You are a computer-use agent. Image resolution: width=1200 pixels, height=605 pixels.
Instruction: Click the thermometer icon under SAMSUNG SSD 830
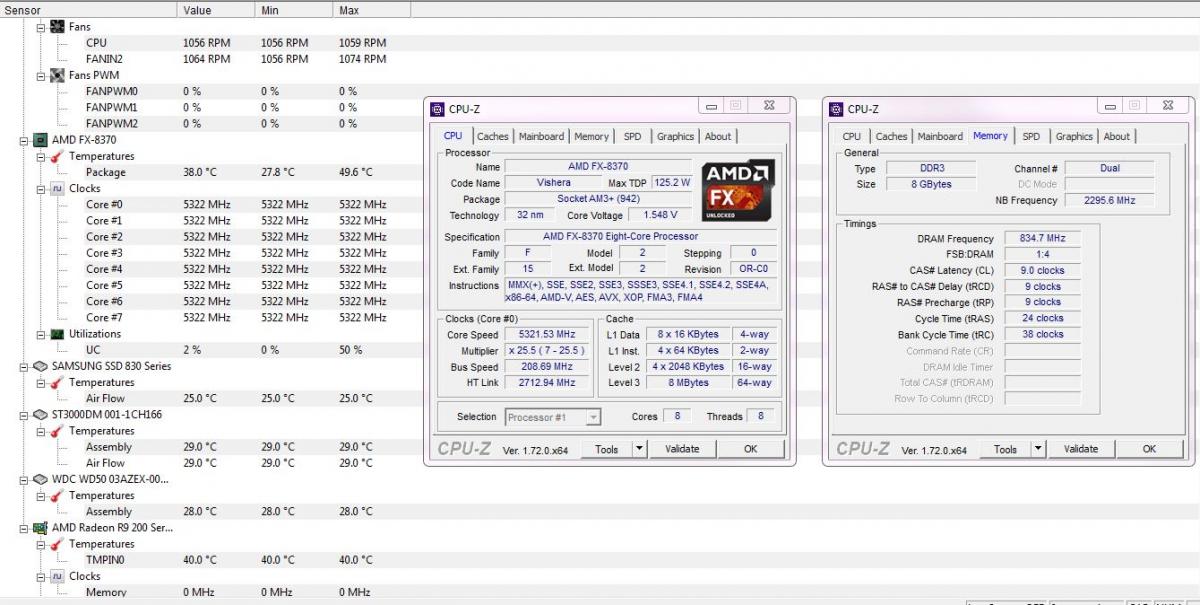(x=57, y=382)
